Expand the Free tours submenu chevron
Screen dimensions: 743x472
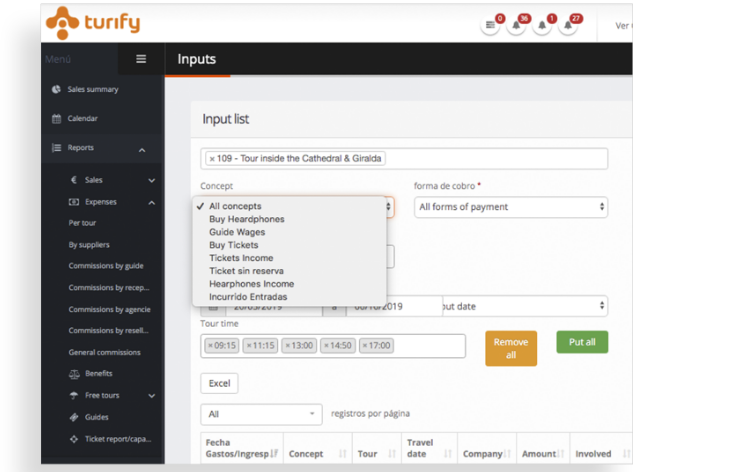152,396
